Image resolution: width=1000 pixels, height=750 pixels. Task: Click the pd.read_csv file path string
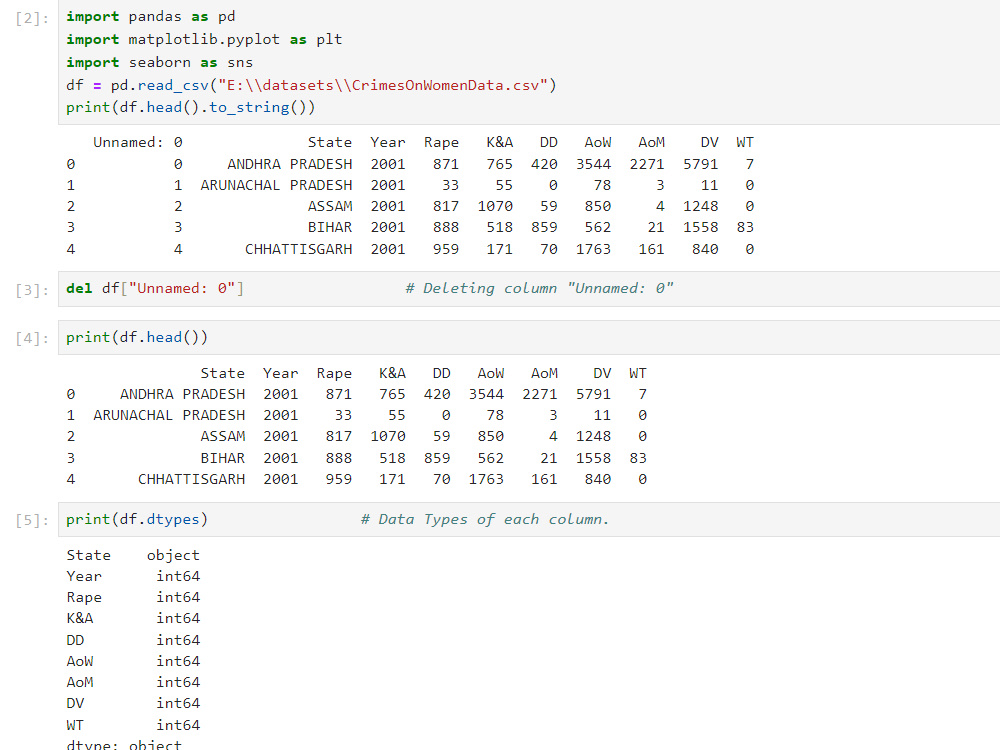[x=383, y=85]
